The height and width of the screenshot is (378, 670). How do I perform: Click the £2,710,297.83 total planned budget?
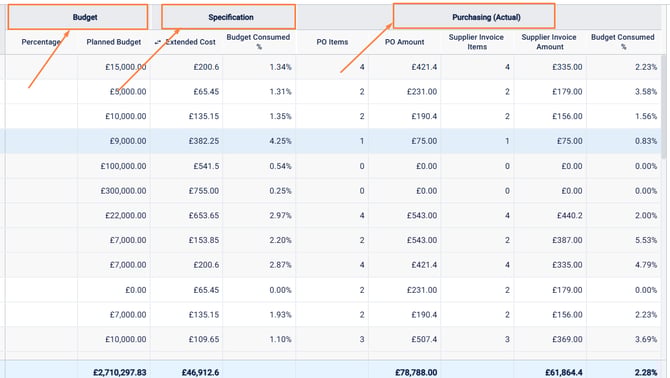[120, 372]
